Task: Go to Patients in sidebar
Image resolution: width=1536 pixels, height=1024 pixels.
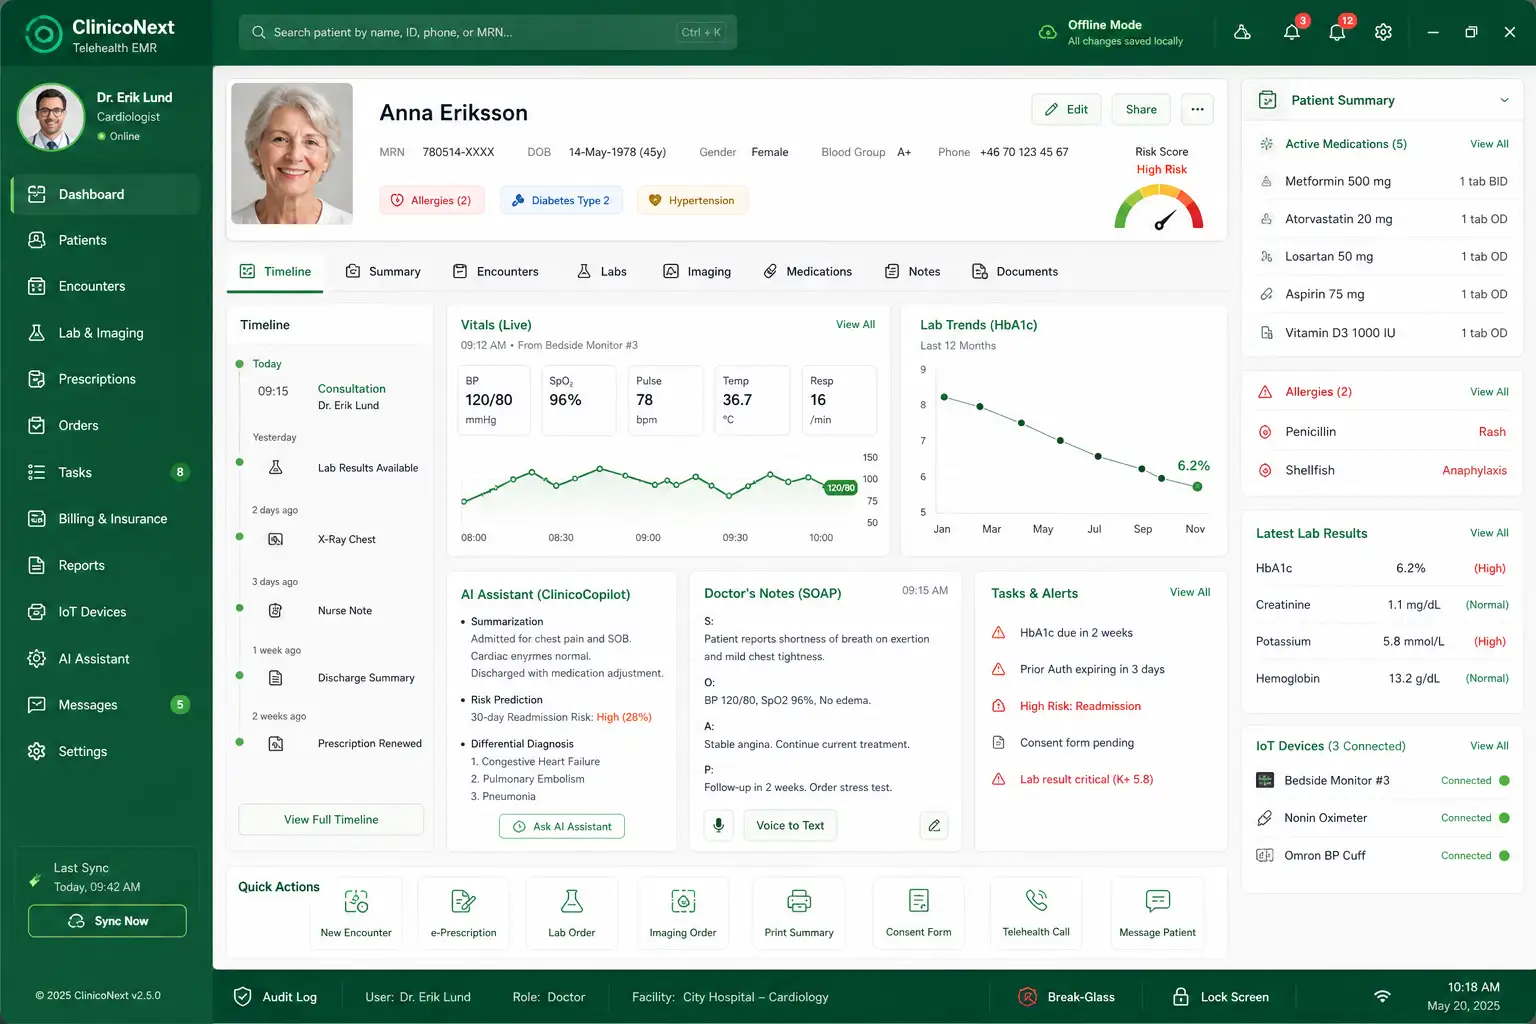Action: [105, 240]
